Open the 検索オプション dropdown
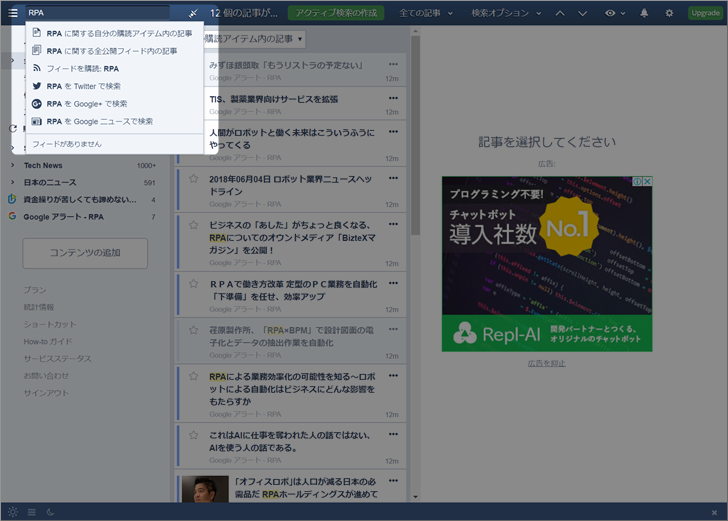 (x=504, y=13)
